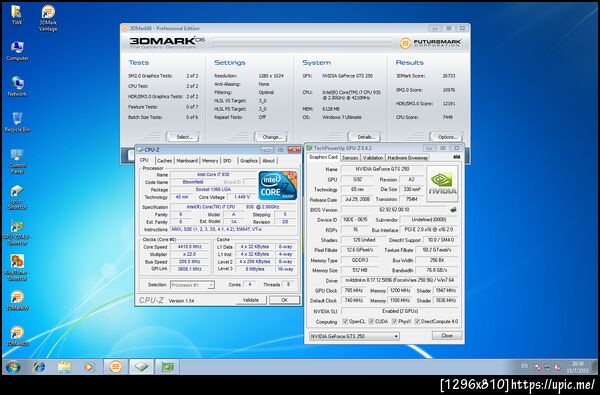The width and height of the screenshot is (600, 395).
Task: Click Select button under Tests in 3DMark06
Action: [x=183, y=137]
